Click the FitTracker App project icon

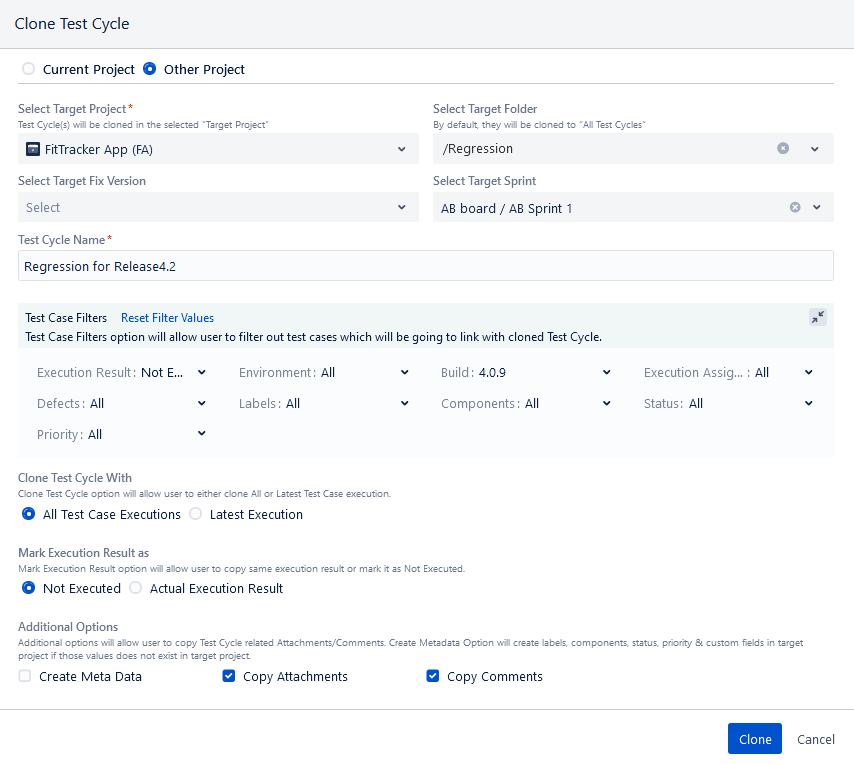(33, 149)
